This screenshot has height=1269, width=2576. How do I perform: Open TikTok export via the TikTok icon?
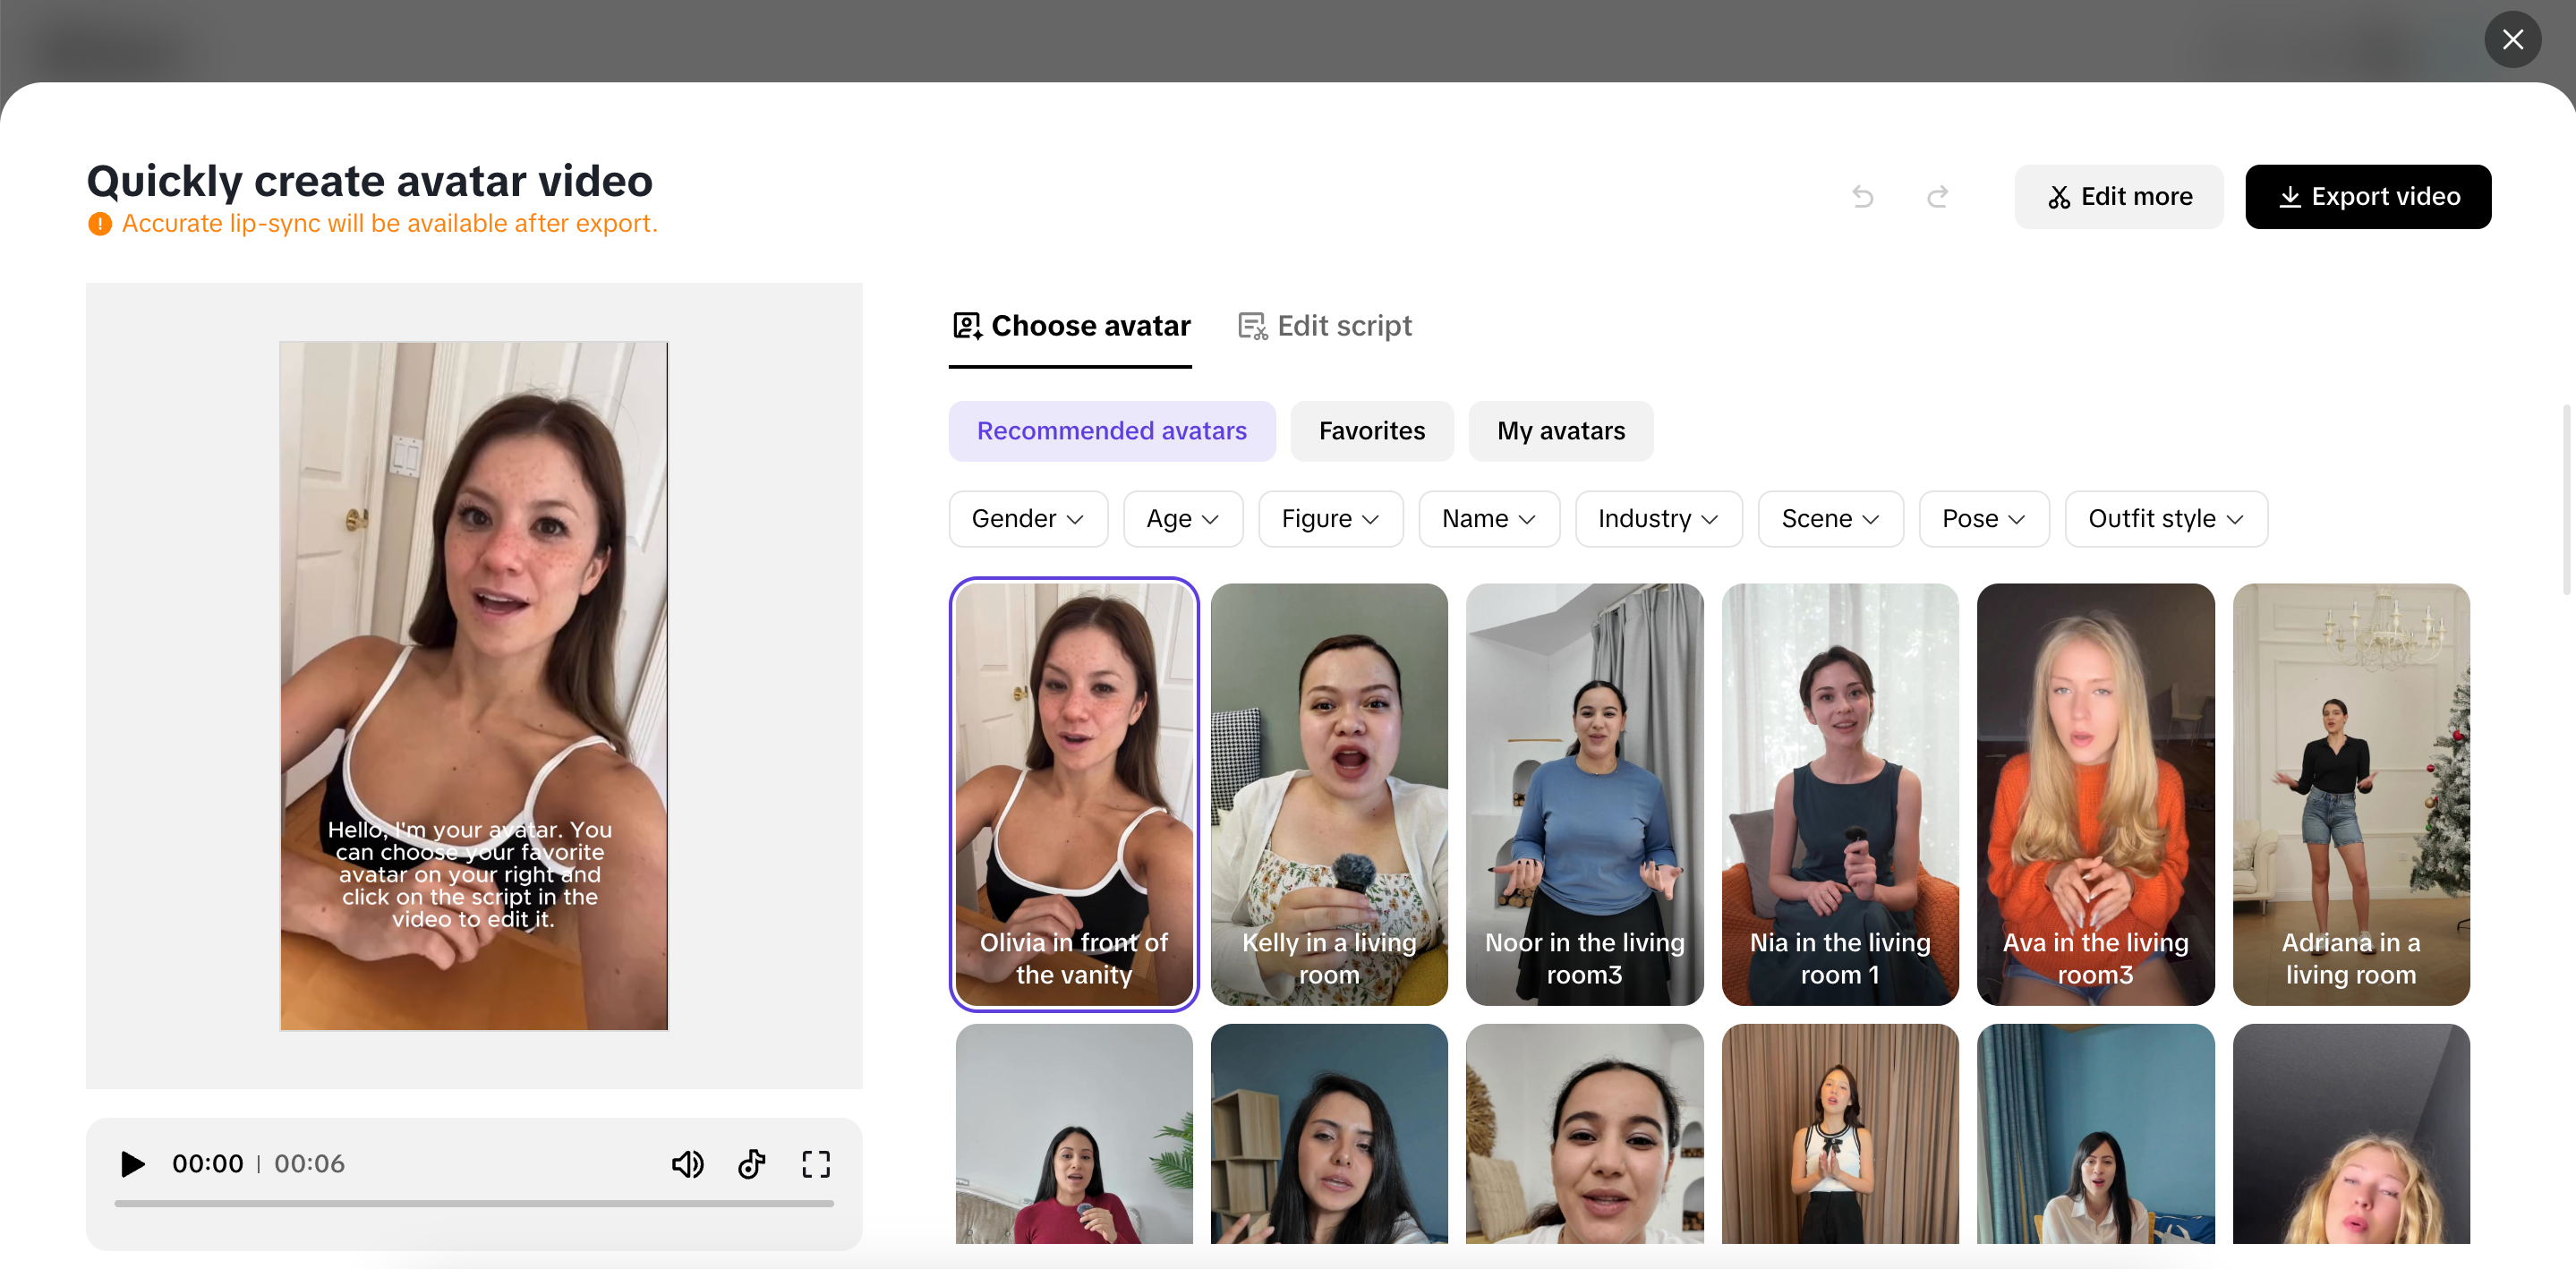[752, 1163]
